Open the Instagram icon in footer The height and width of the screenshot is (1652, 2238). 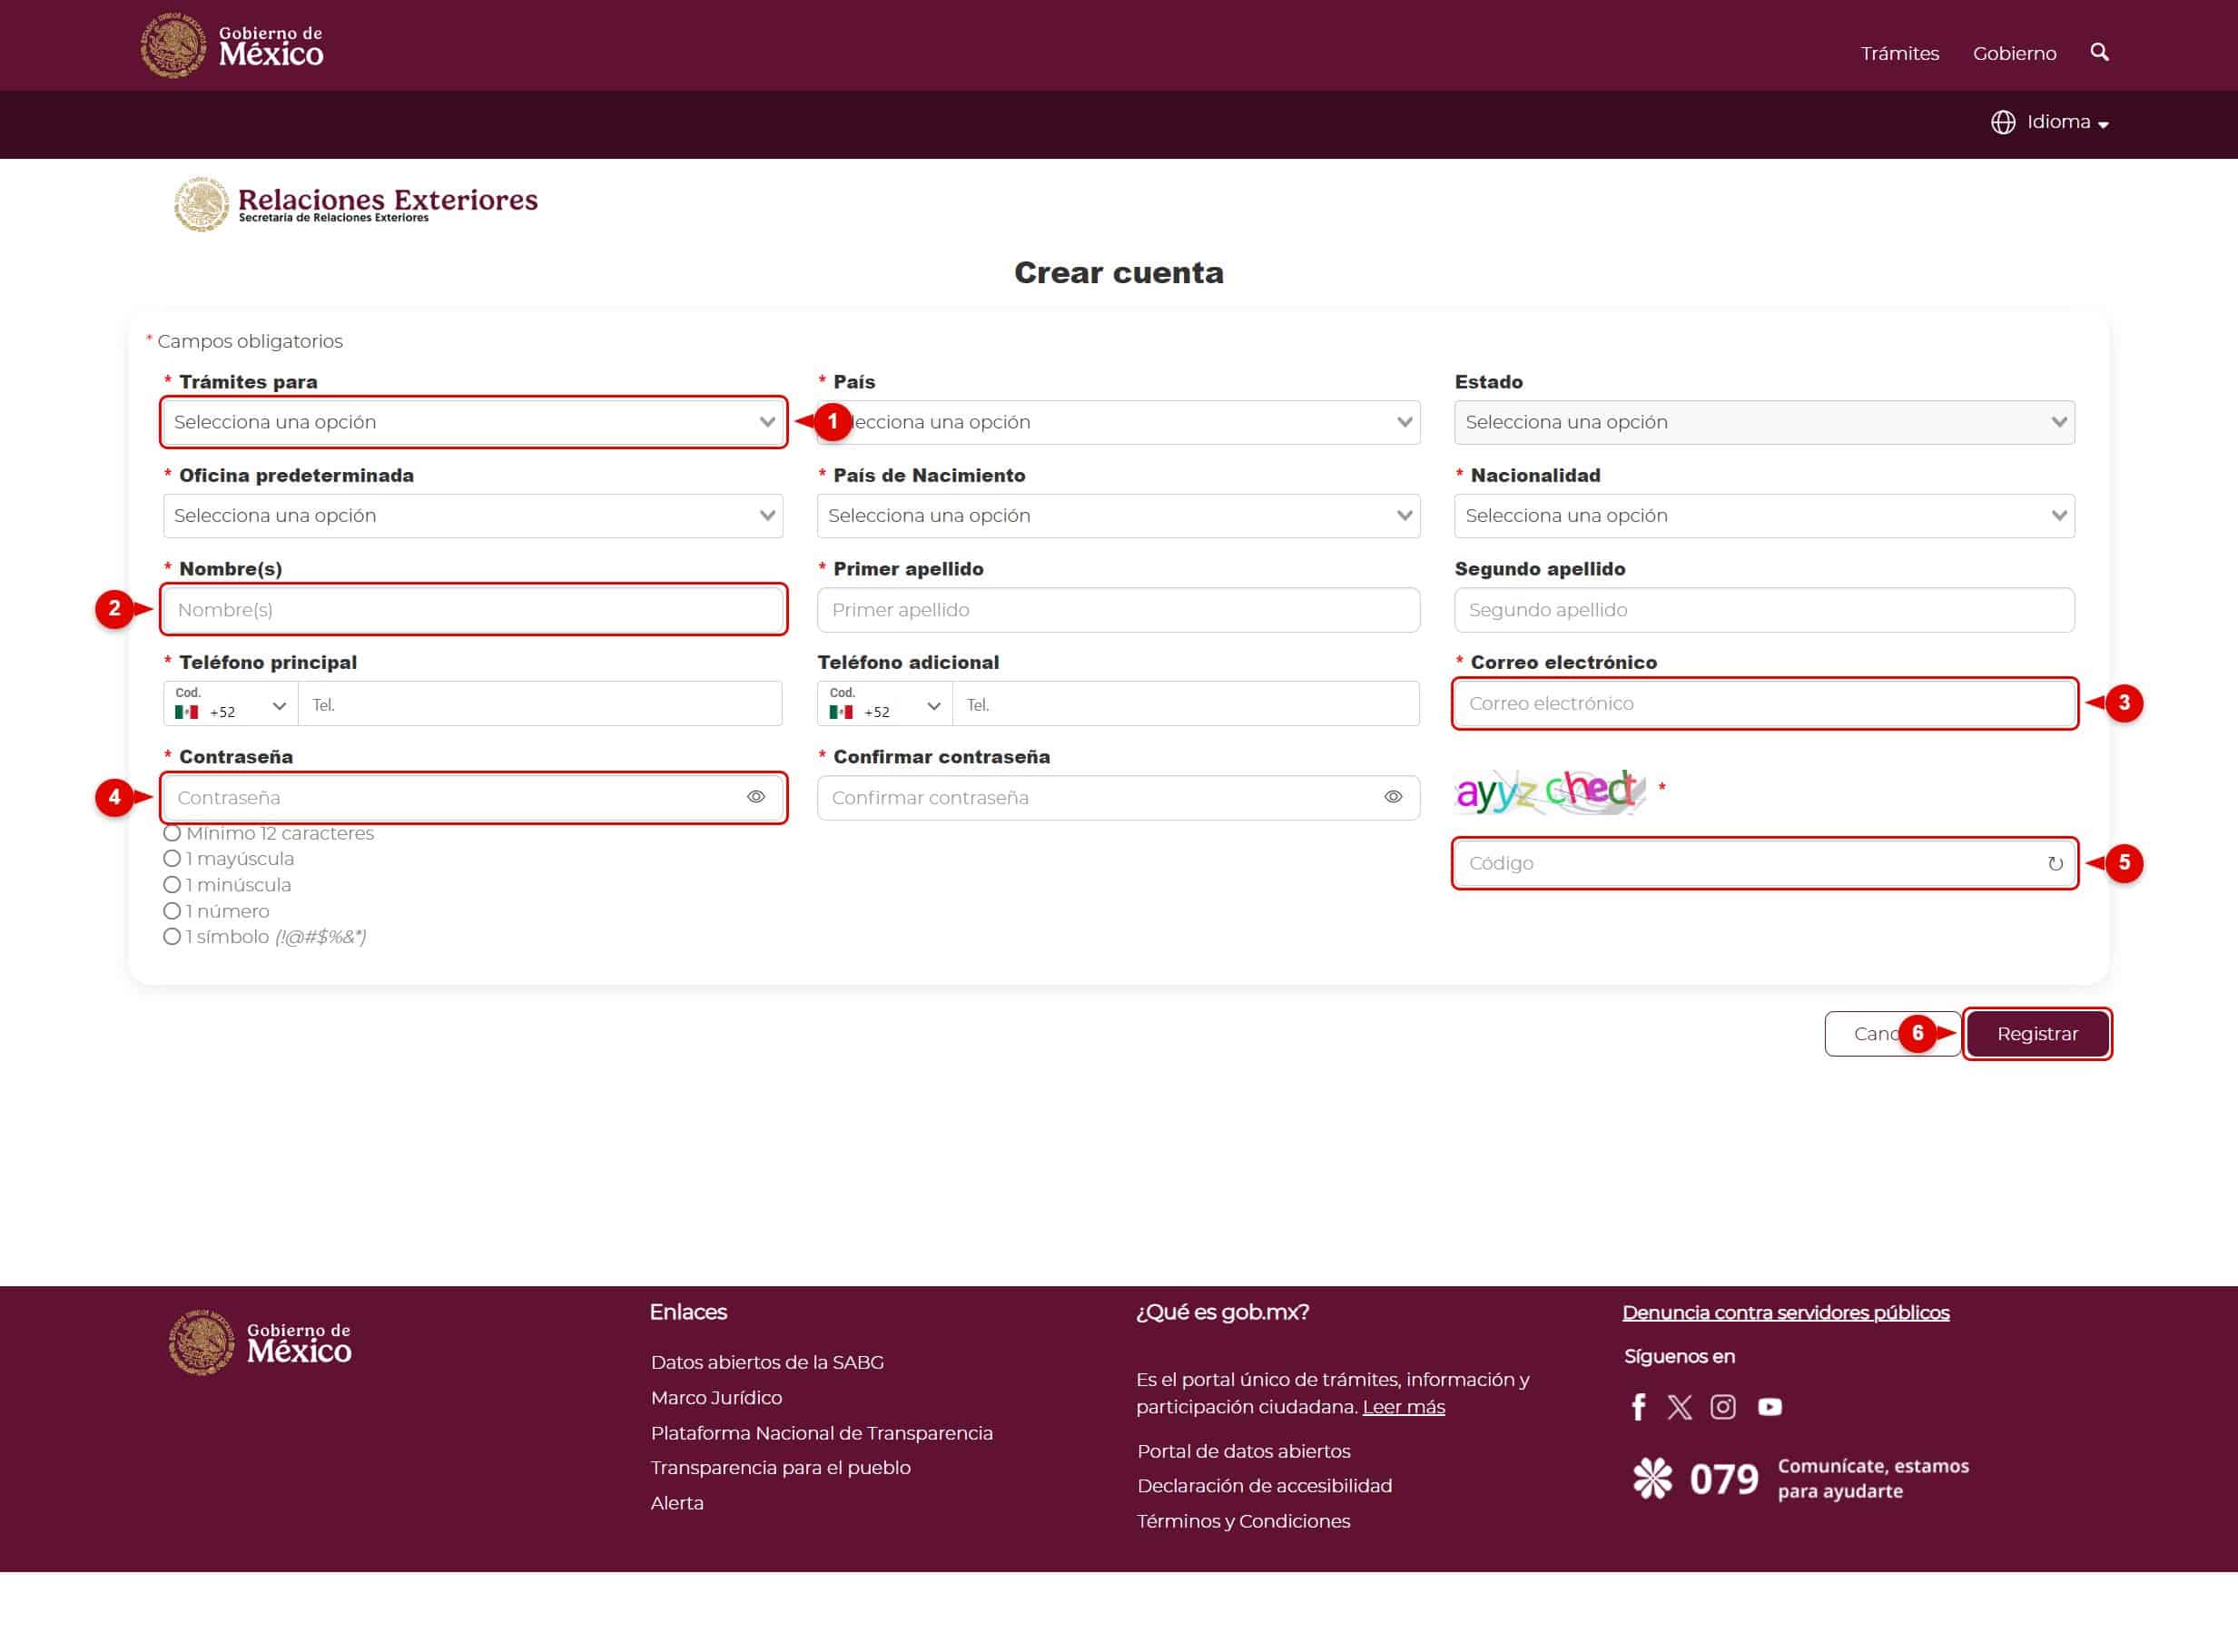(1722, 1407)
